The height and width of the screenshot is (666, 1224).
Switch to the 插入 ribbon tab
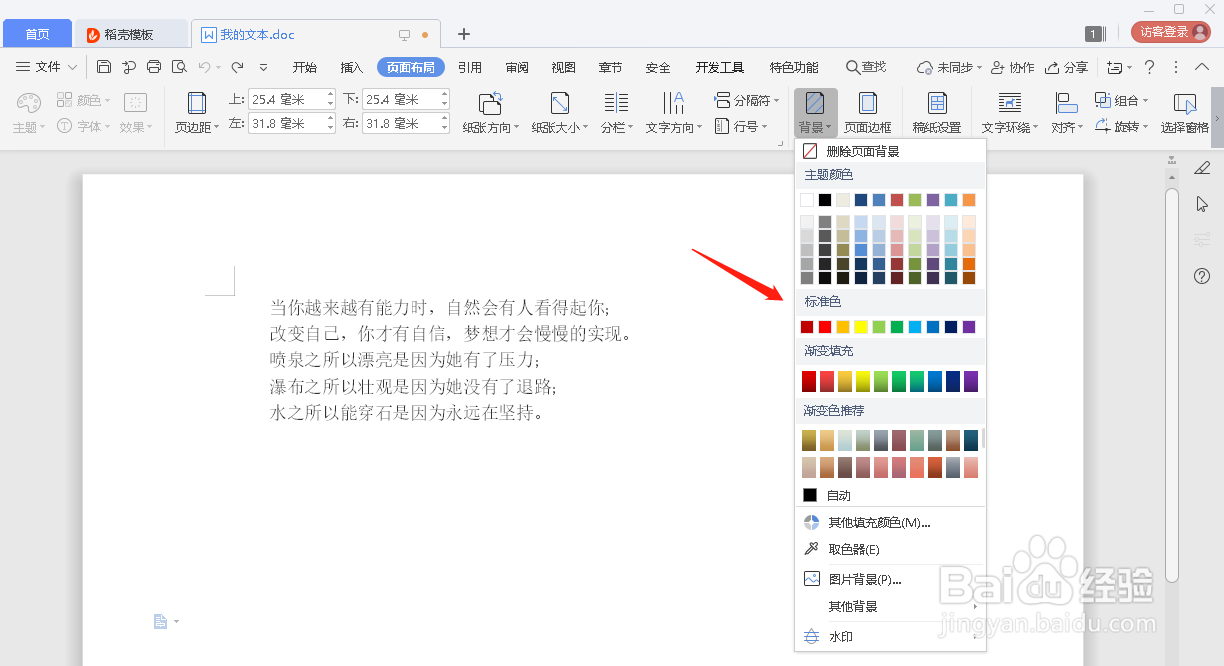[352, 67]
